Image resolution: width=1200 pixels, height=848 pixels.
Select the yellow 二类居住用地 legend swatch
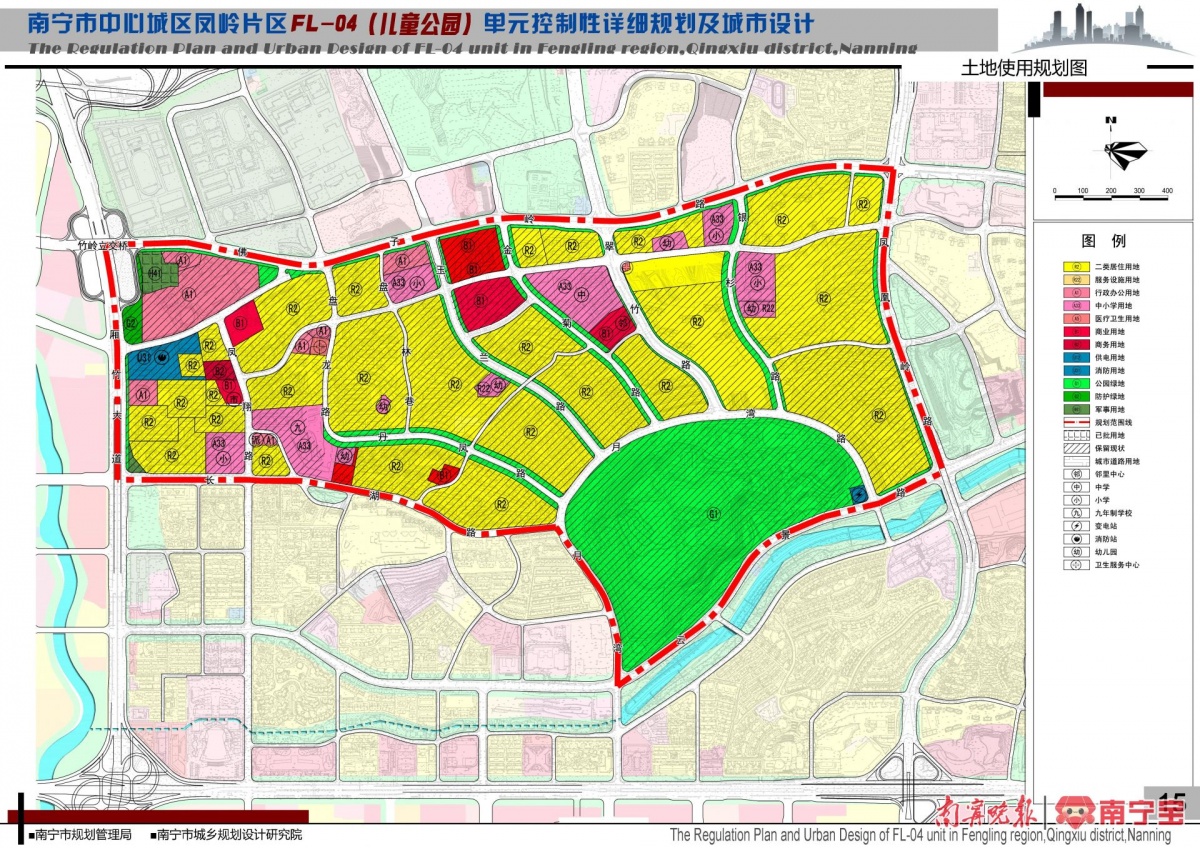[x=1074, y=267]
